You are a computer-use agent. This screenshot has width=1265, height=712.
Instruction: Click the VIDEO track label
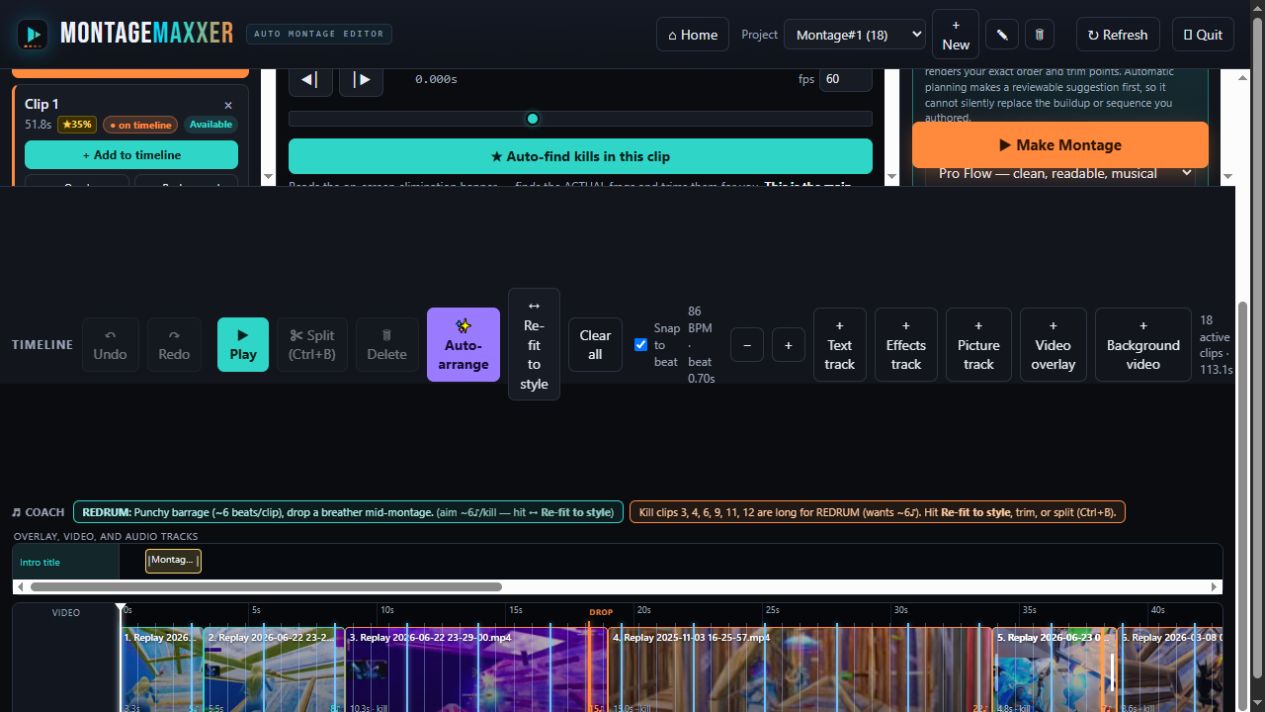pos(66,612)
